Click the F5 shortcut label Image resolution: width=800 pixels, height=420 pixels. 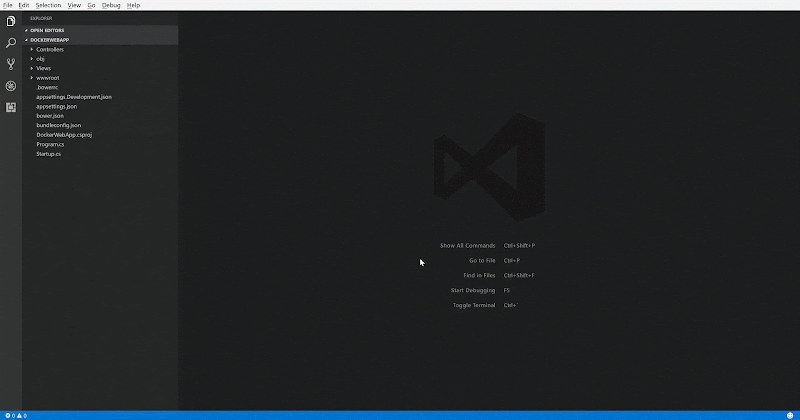507,290
